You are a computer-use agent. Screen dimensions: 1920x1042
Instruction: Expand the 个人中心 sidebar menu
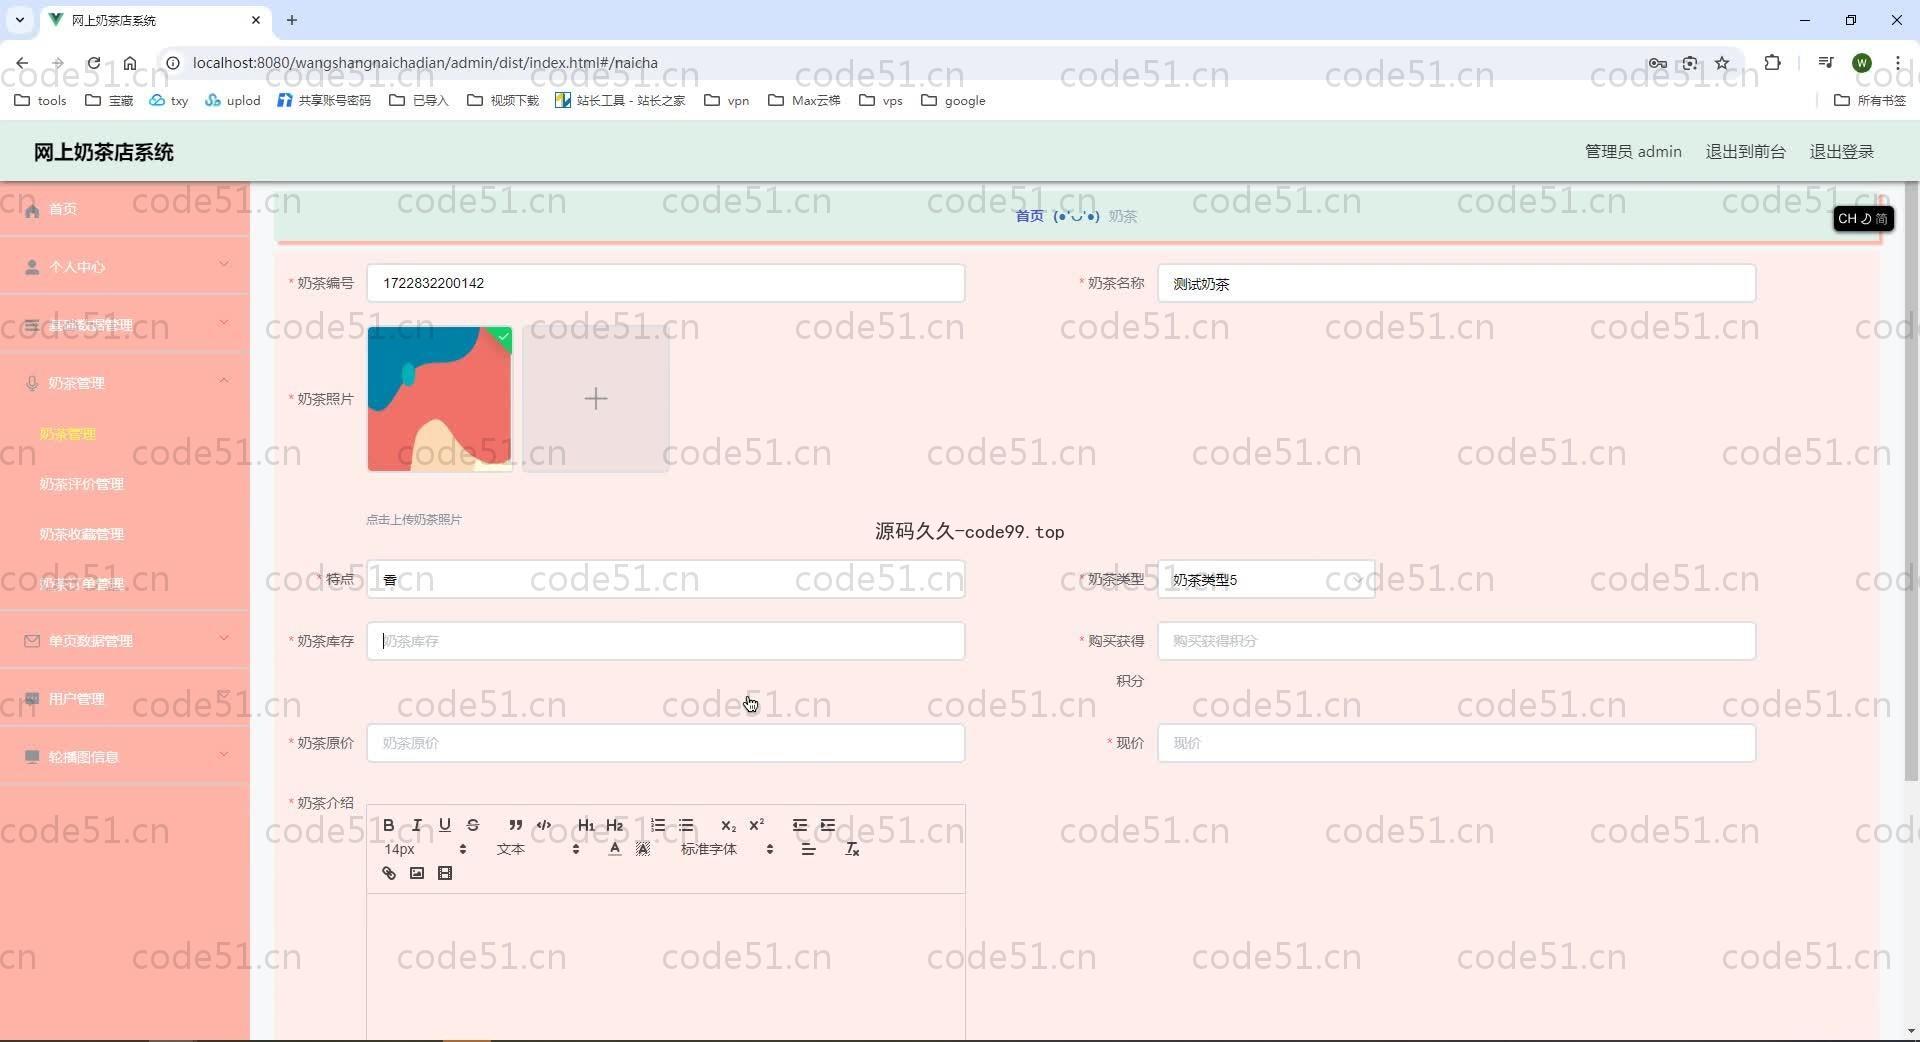click(124, 266)
